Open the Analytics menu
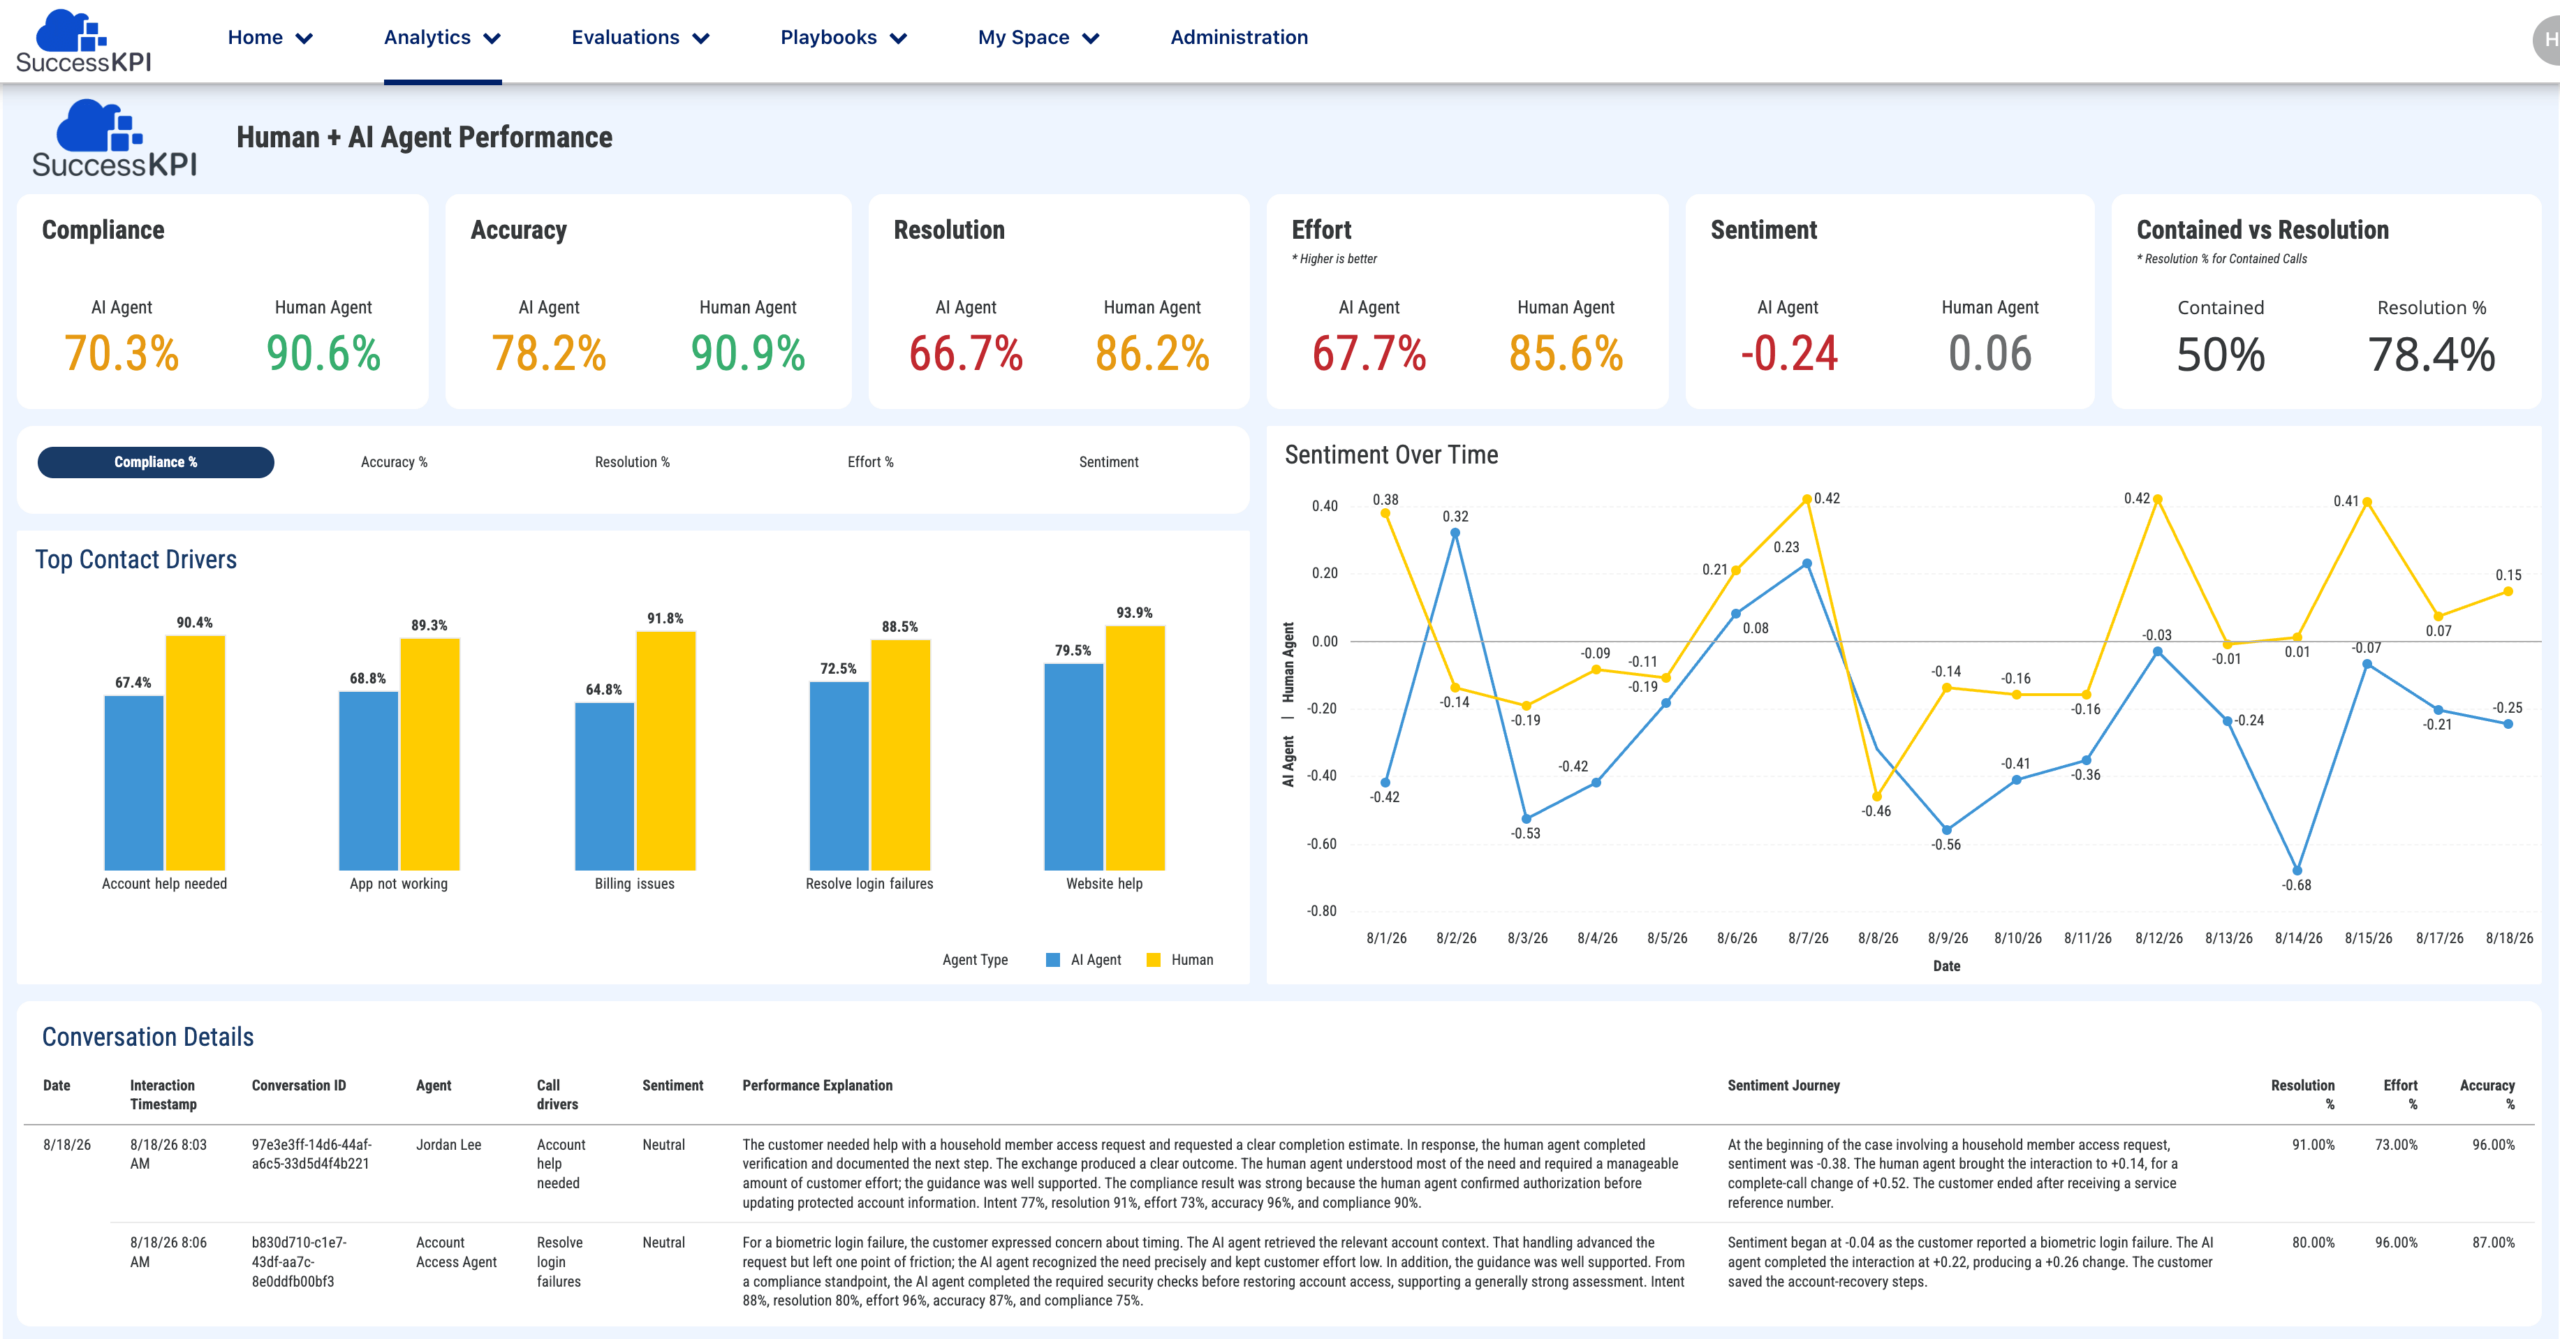 tap(427, 37)
